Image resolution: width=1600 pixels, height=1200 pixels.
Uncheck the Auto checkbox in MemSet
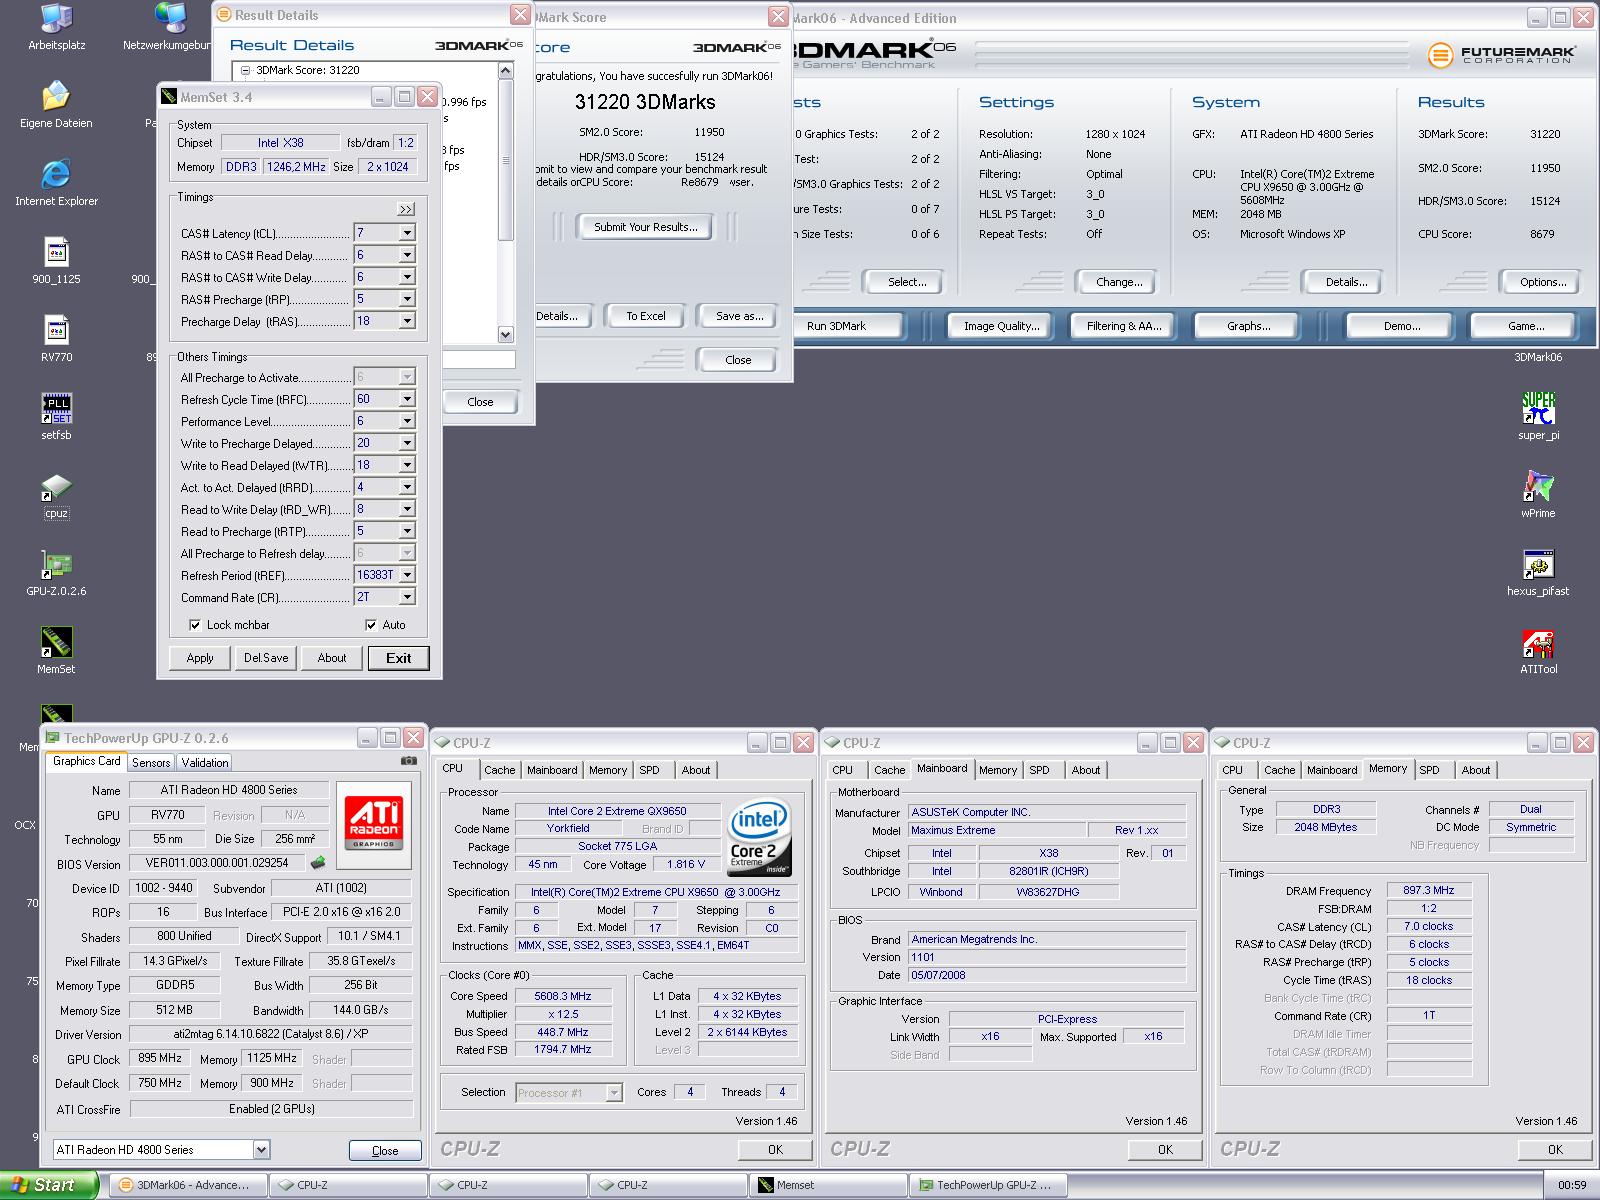click(371, 625)
